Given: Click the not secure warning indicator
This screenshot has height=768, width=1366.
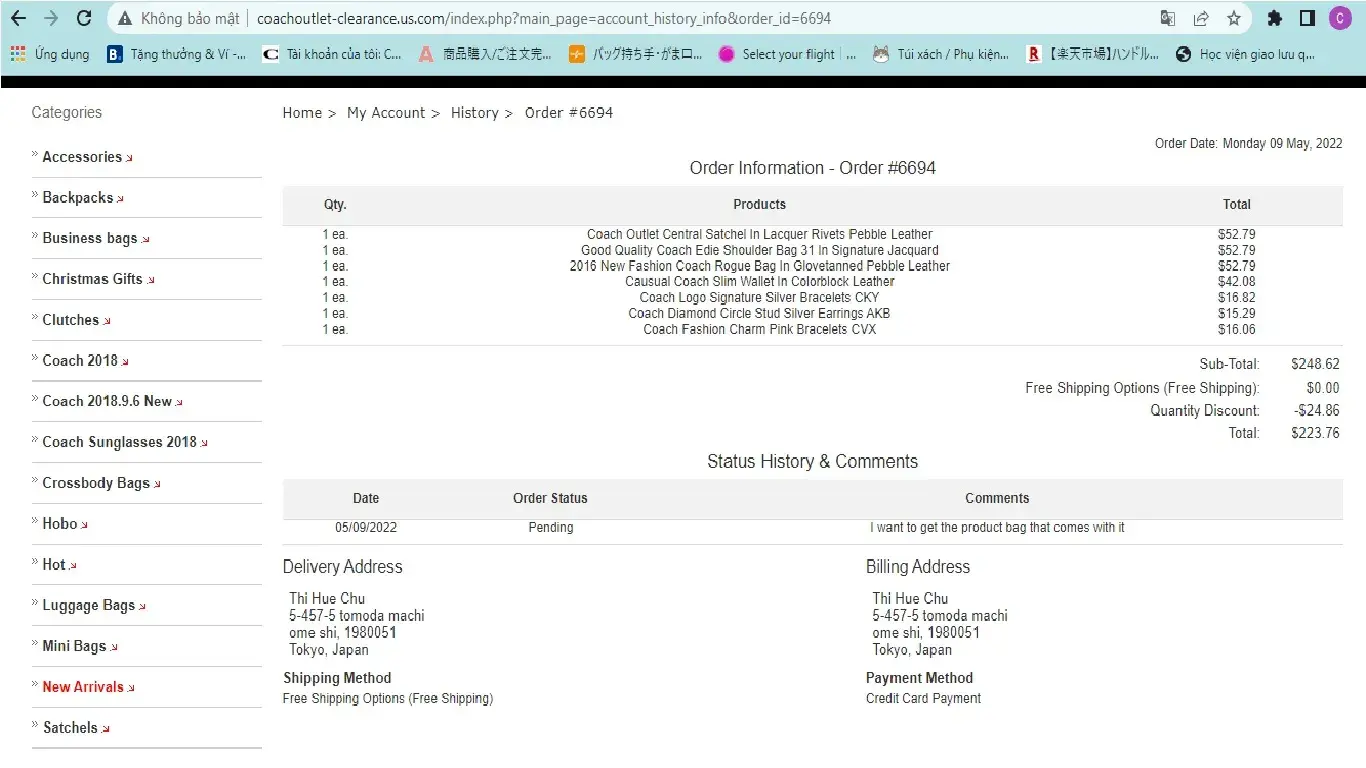Looking at the screenshot, I should tap(178, 18).
